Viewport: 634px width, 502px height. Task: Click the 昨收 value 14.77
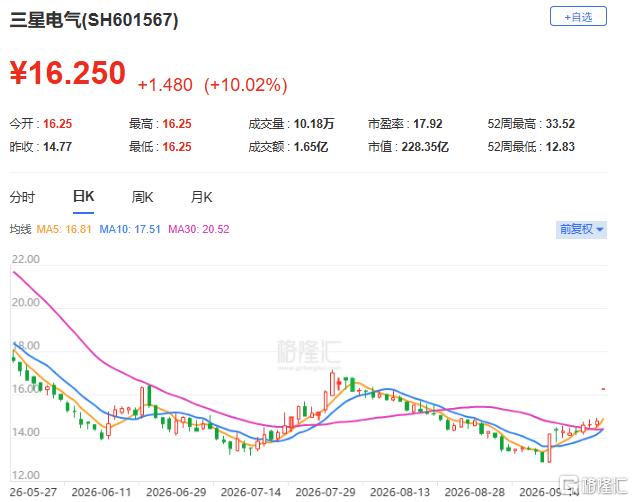57,146
